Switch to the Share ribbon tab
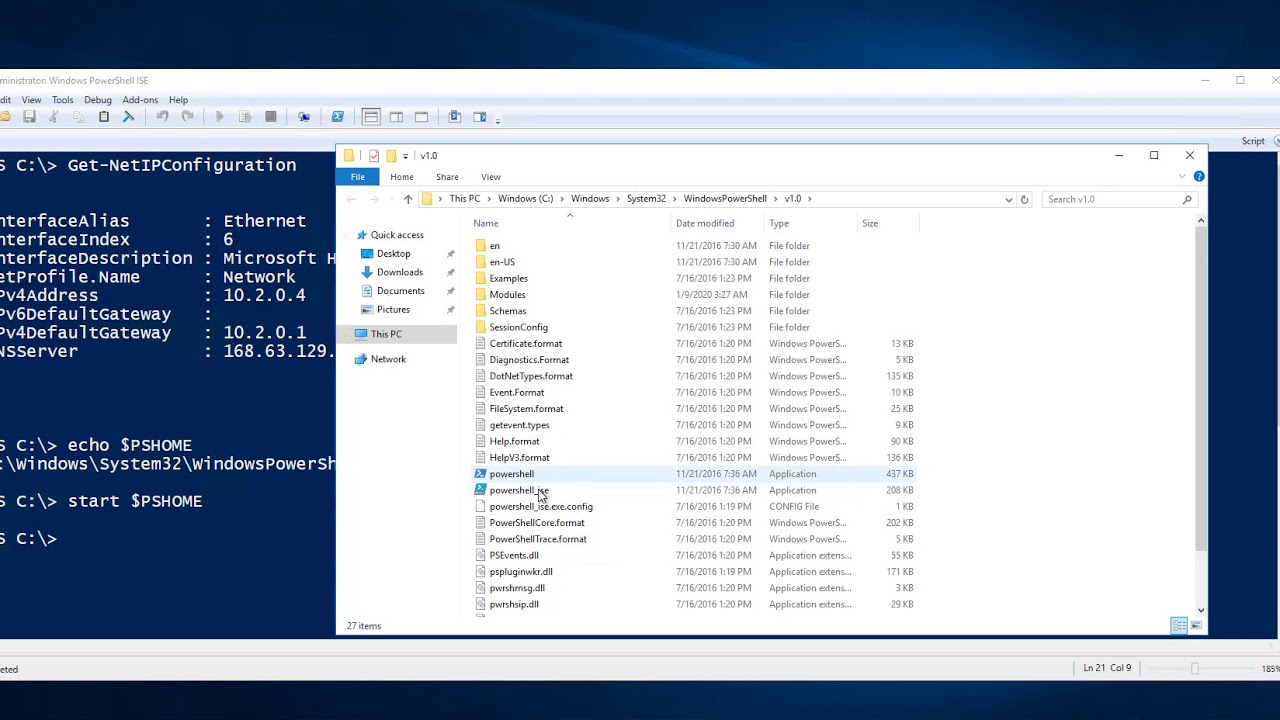The width and height of the screenshot is (1280, 720). [x=447, y=177]
